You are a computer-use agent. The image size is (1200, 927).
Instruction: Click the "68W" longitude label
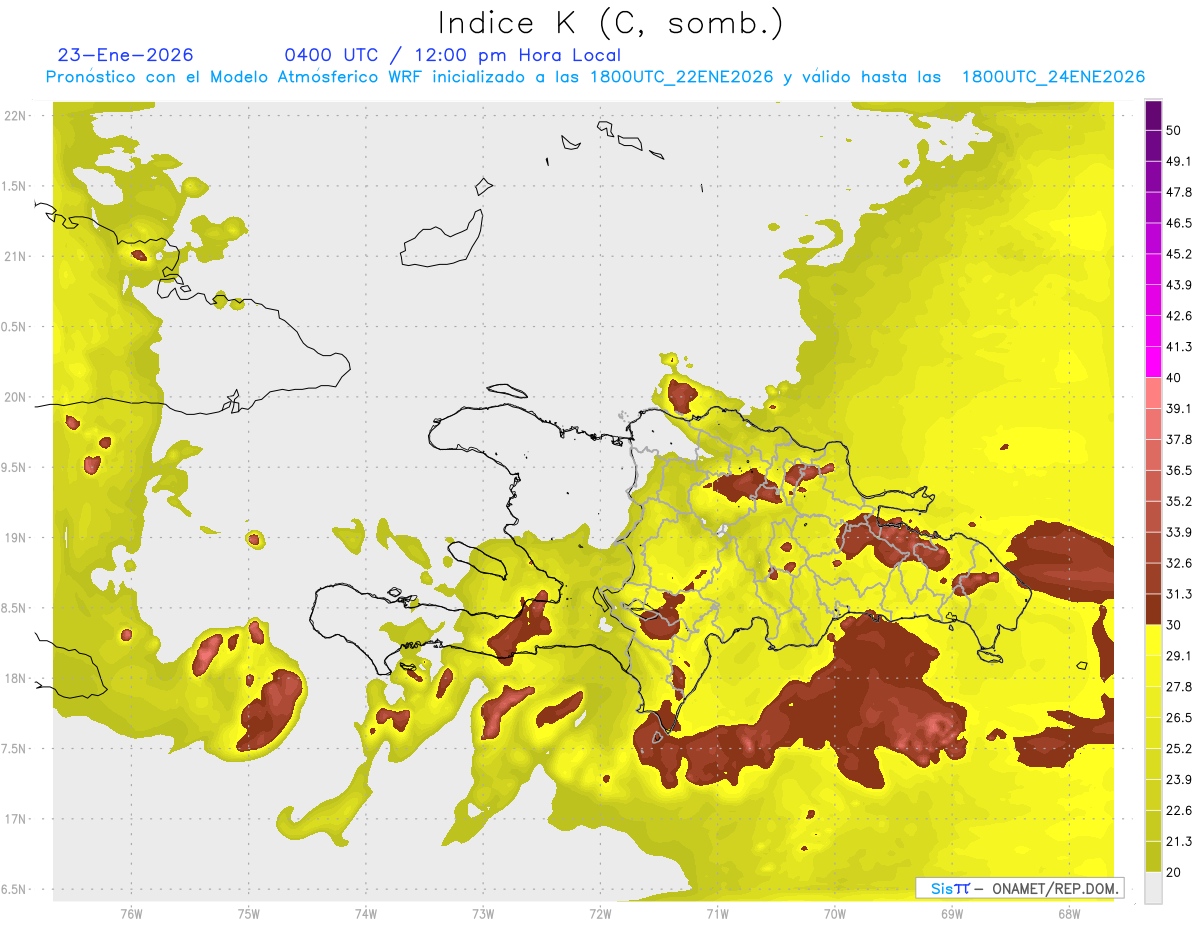[x=1069, y=914]
